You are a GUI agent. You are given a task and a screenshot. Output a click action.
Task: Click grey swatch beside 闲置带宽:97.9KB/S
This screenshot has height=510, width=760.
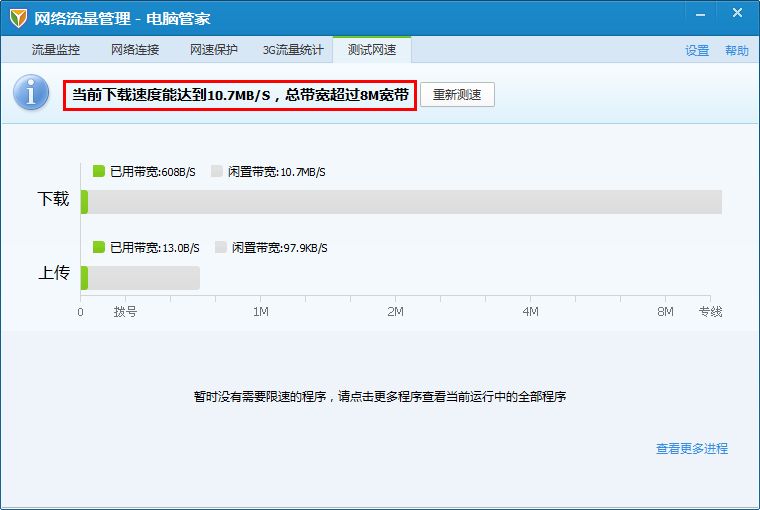[x=221, y=247]
